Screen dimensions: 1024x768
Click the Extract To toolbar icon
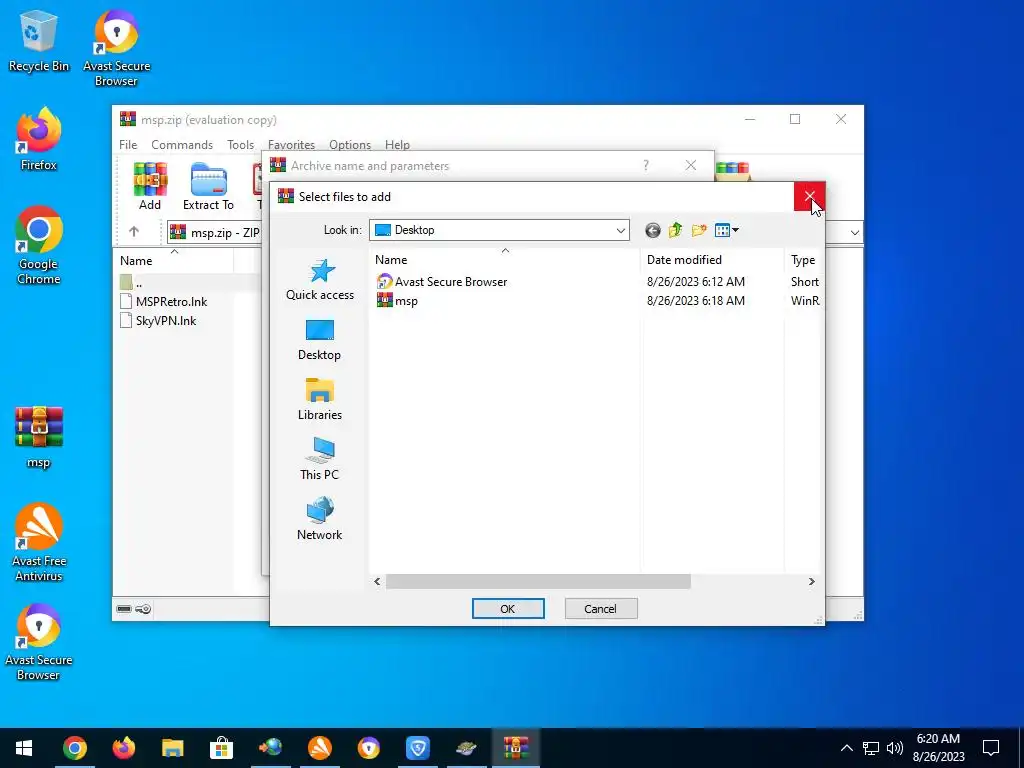[208, 186]
